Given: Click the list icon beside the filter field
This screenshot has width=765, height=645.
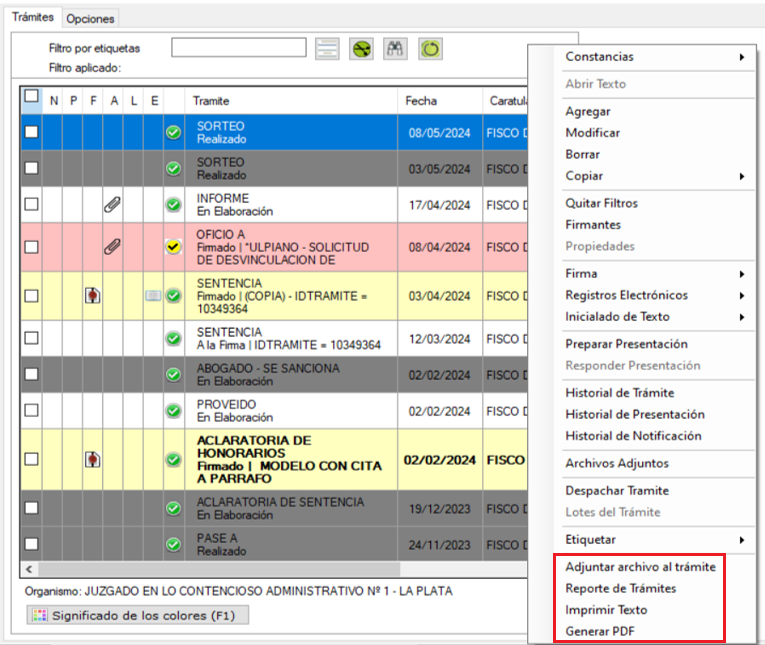Looking at the screenshot, I should (326, 49).
